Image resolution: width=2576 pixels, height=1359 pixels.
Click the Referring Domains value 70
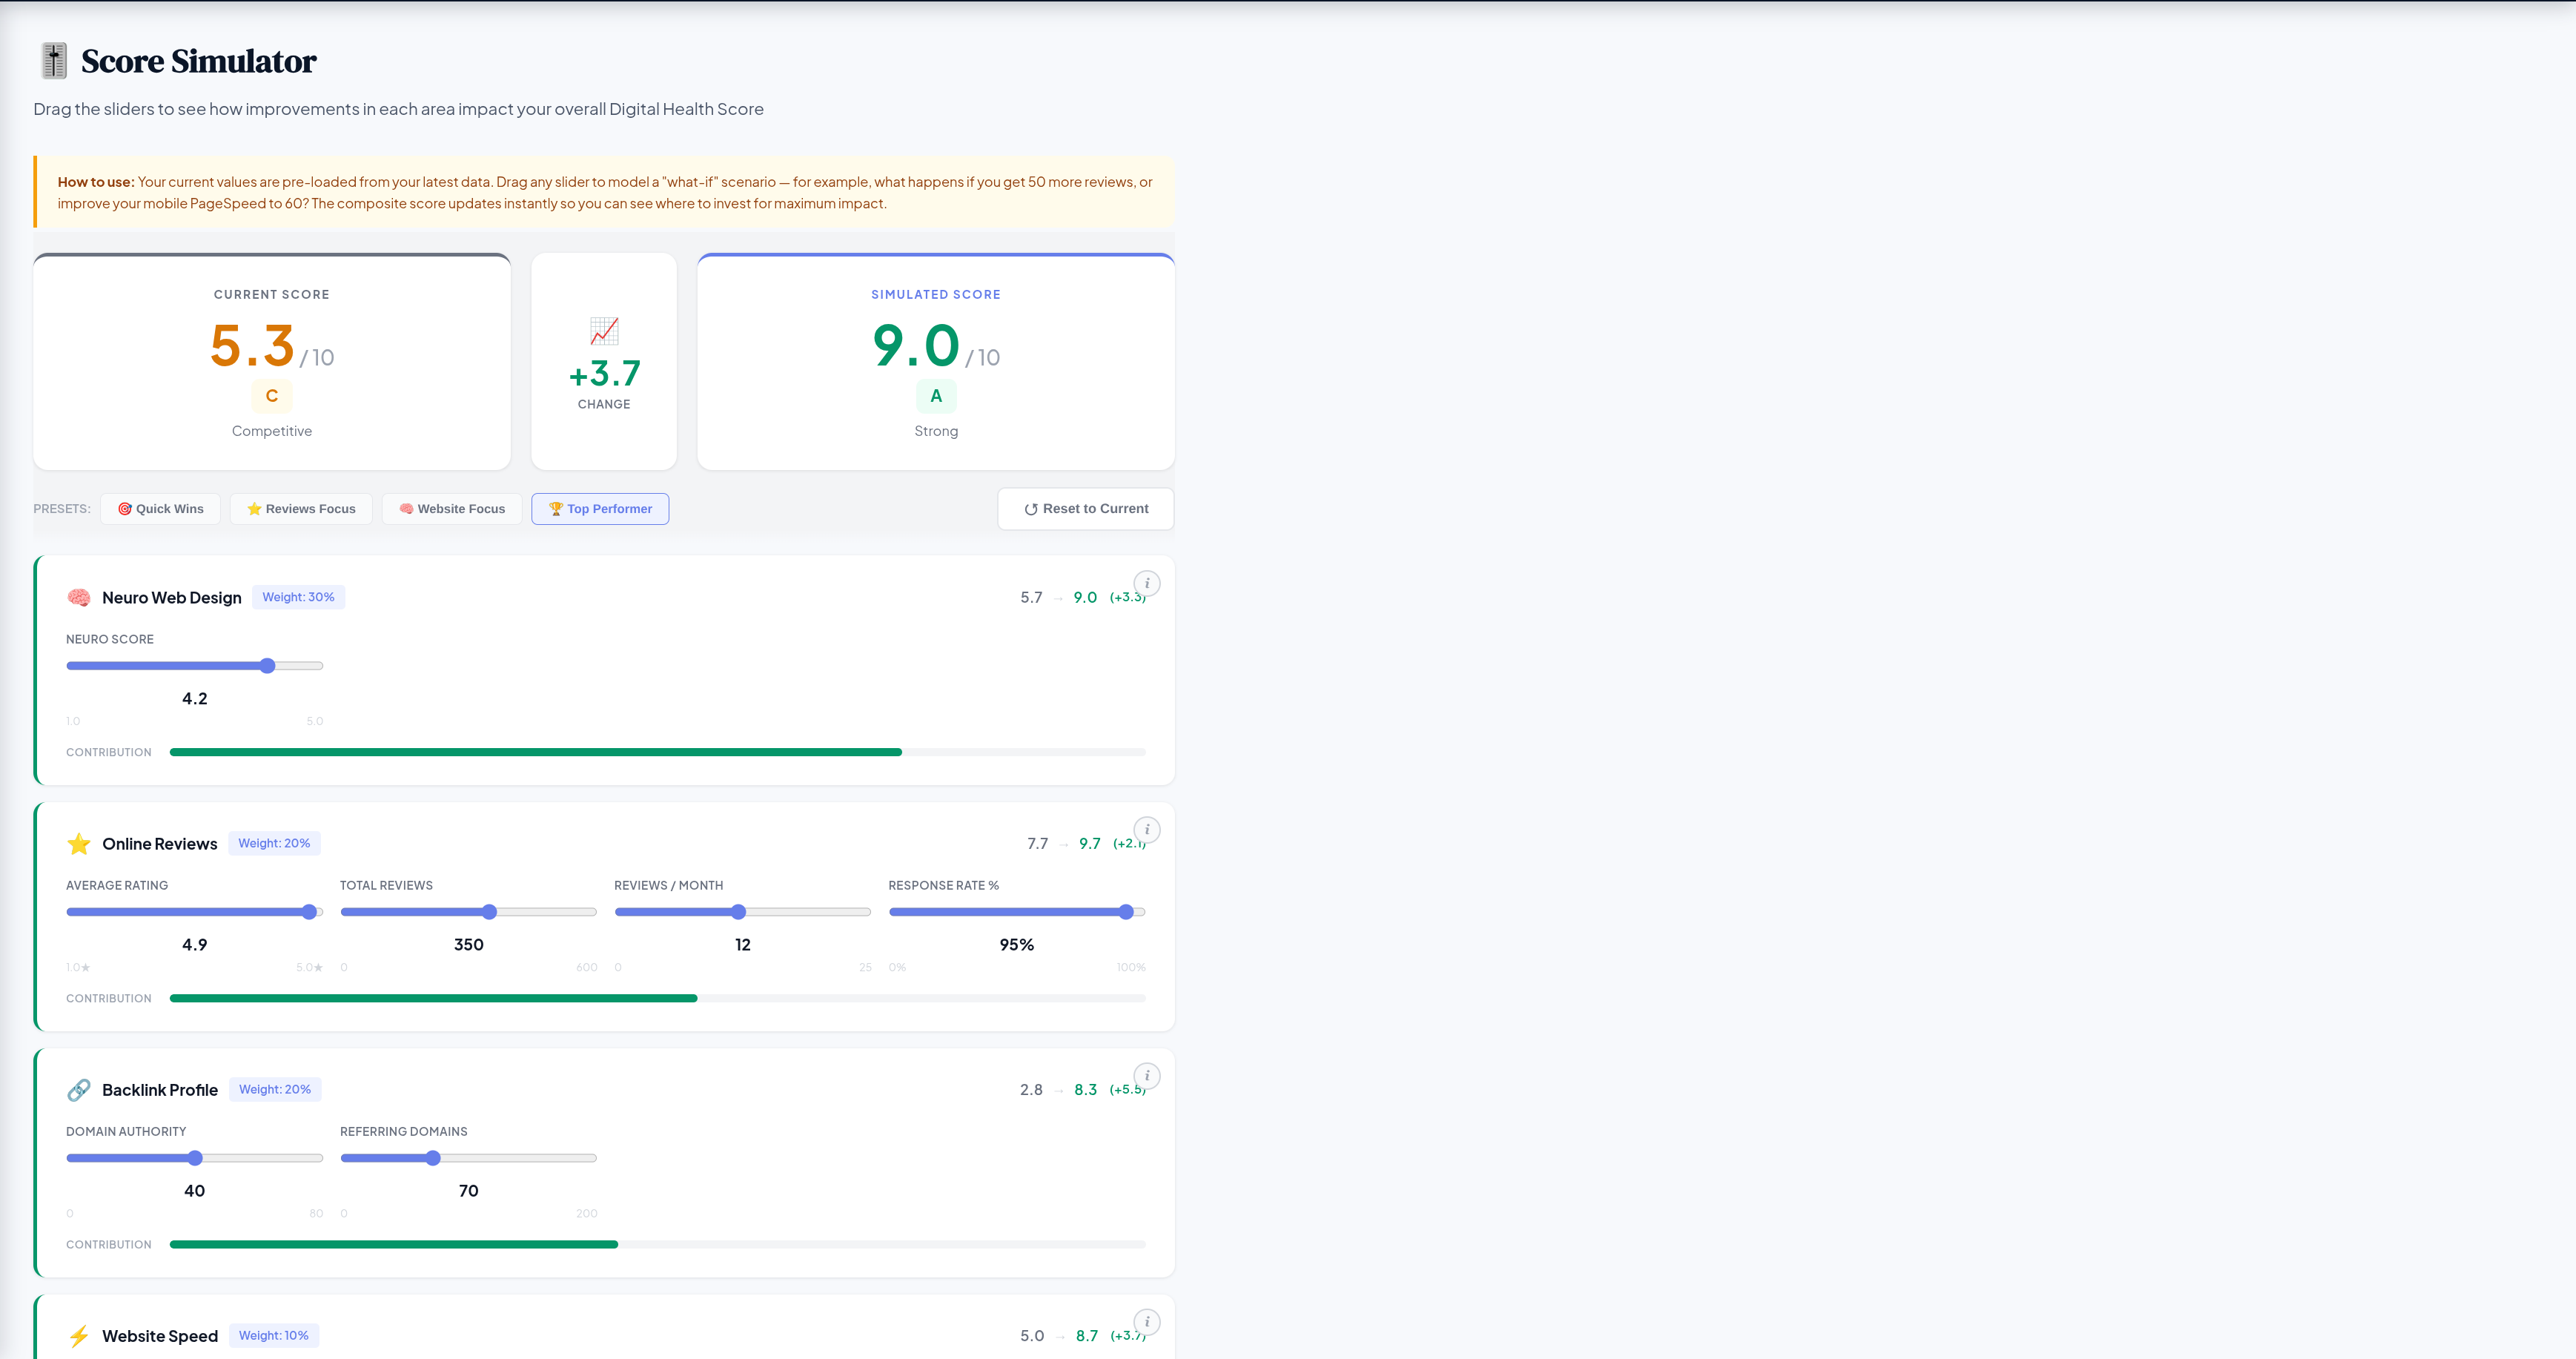pos(469,1190)
